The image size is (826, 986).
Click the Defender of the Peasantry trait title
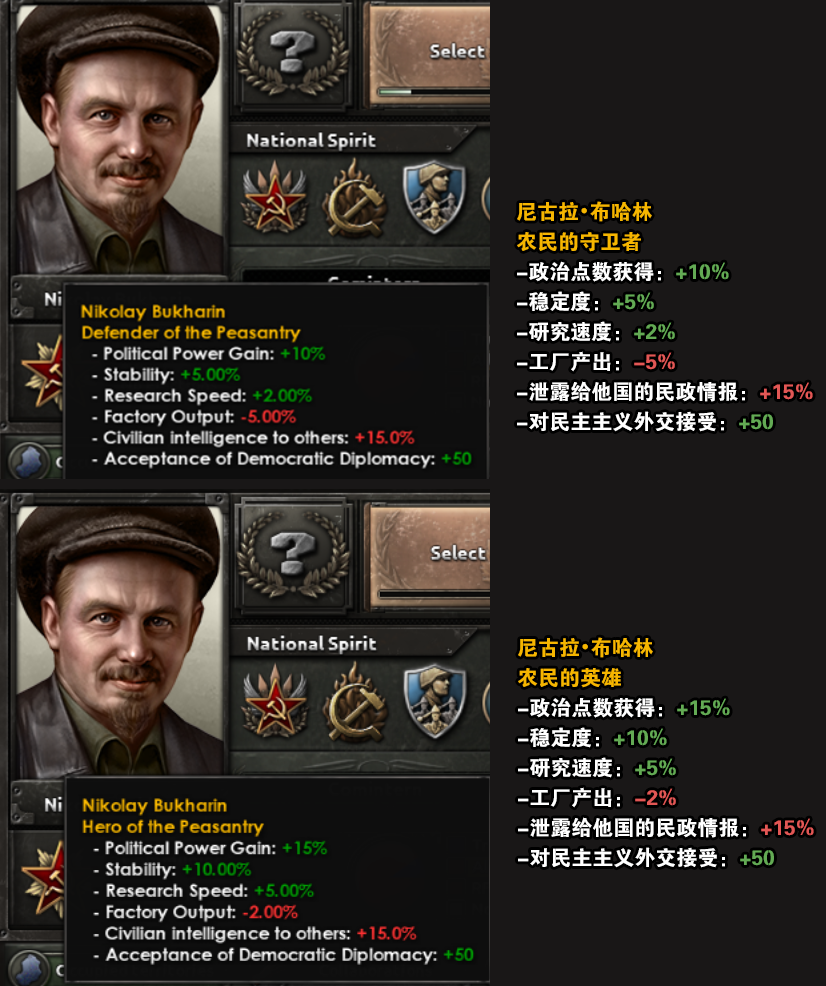[x=190, y=333]
